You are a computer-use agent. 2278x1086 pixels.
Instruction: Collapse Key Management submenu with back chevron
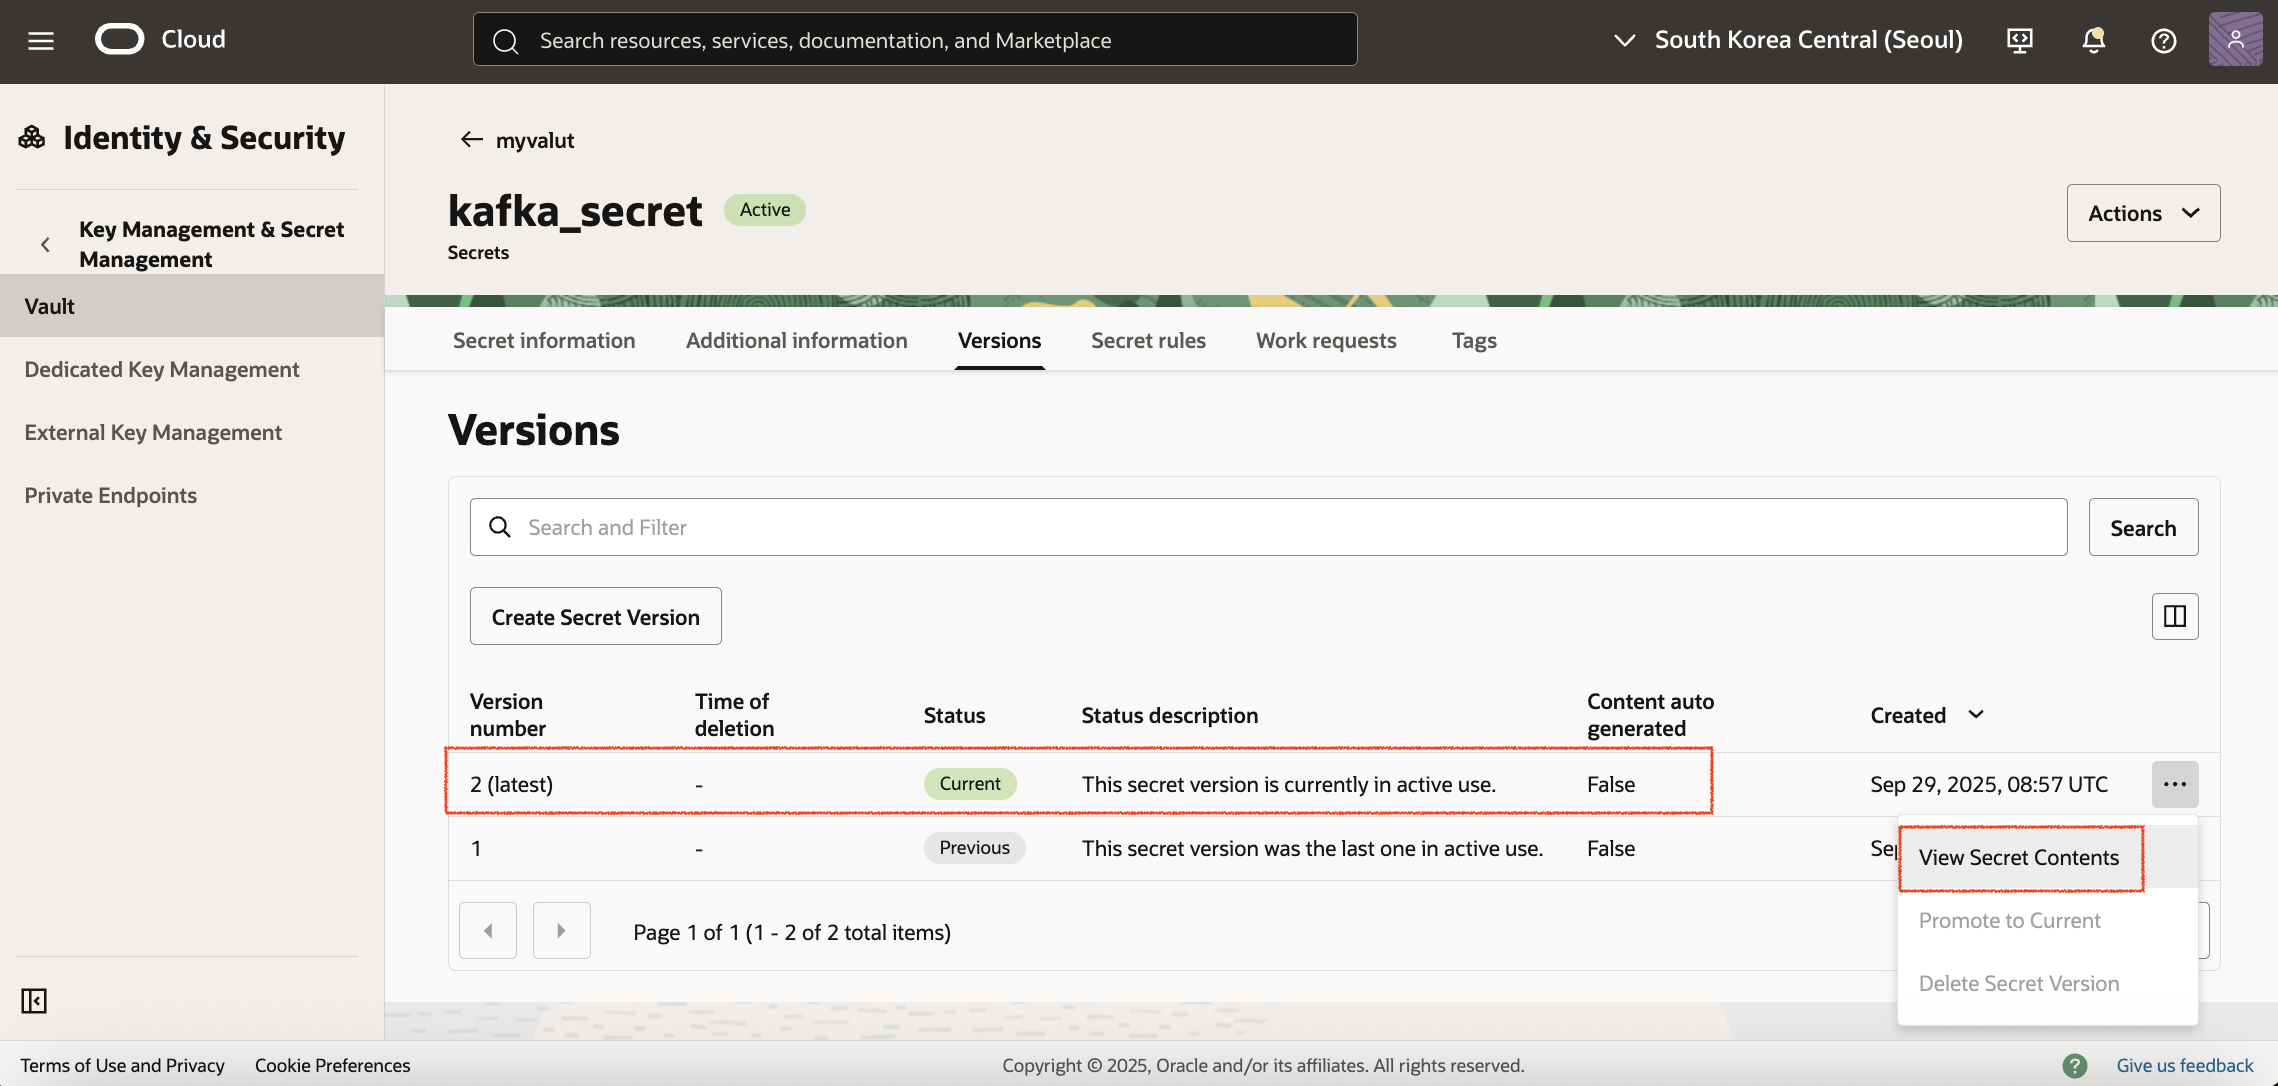[x=45, y=244]
